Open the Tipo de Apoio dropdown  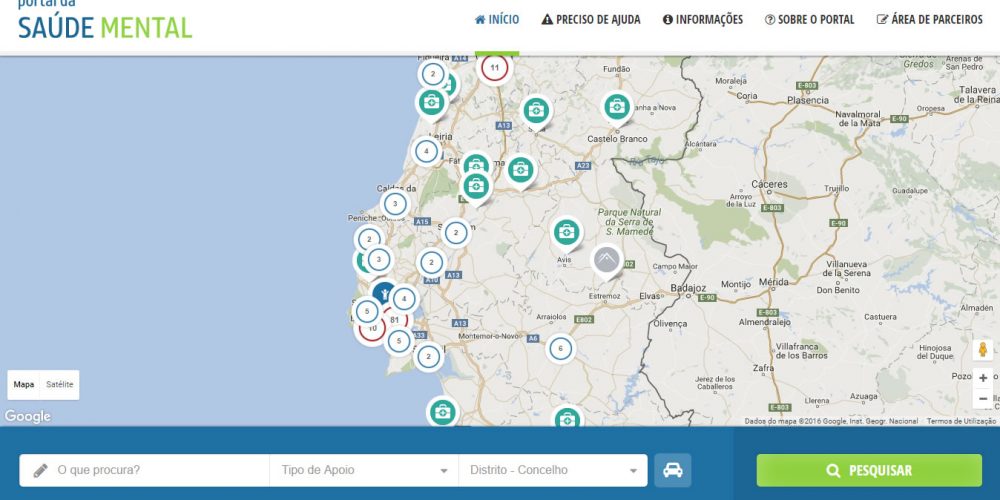click(364, 470)
